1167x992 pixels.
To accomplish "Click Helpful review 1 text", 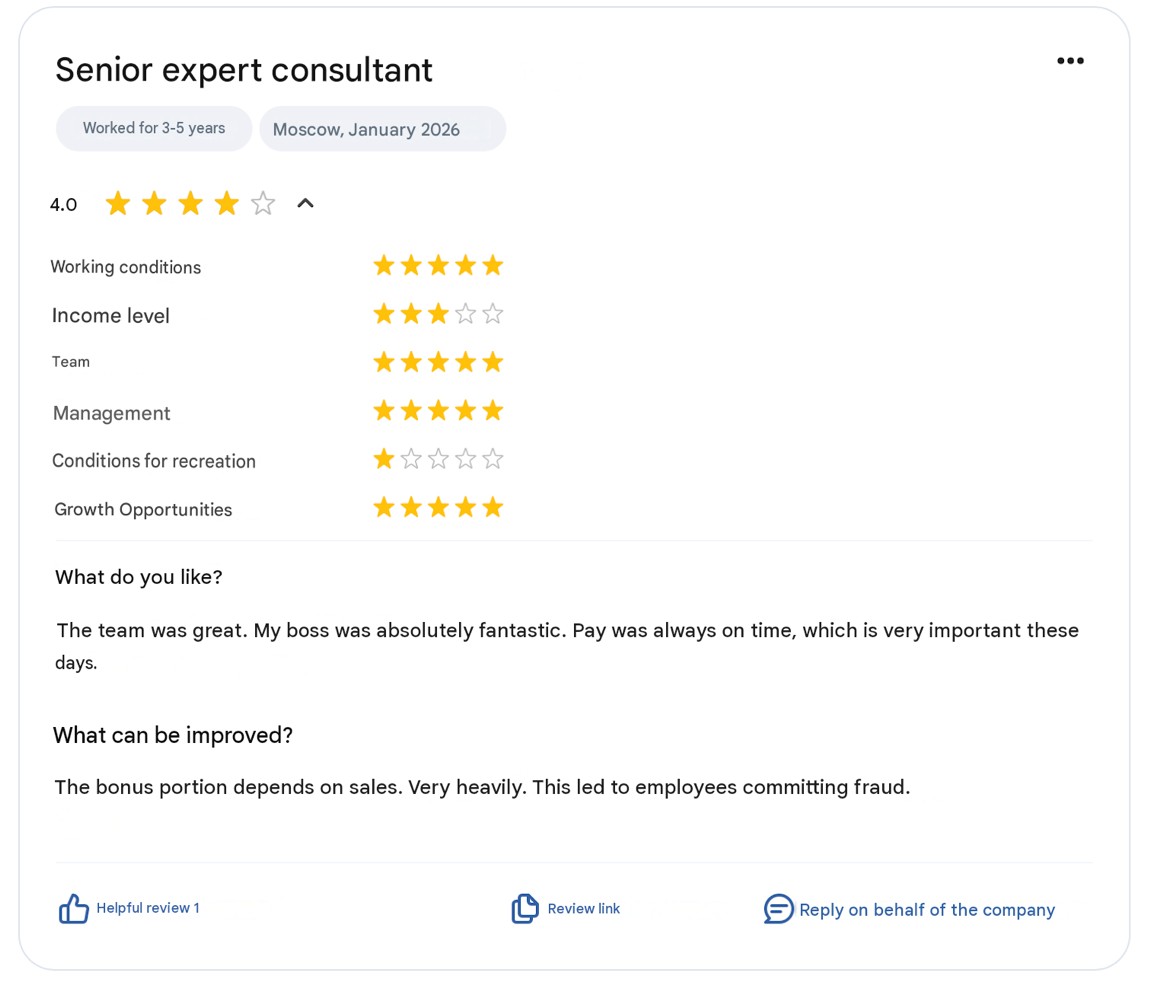I will [148, 908].
